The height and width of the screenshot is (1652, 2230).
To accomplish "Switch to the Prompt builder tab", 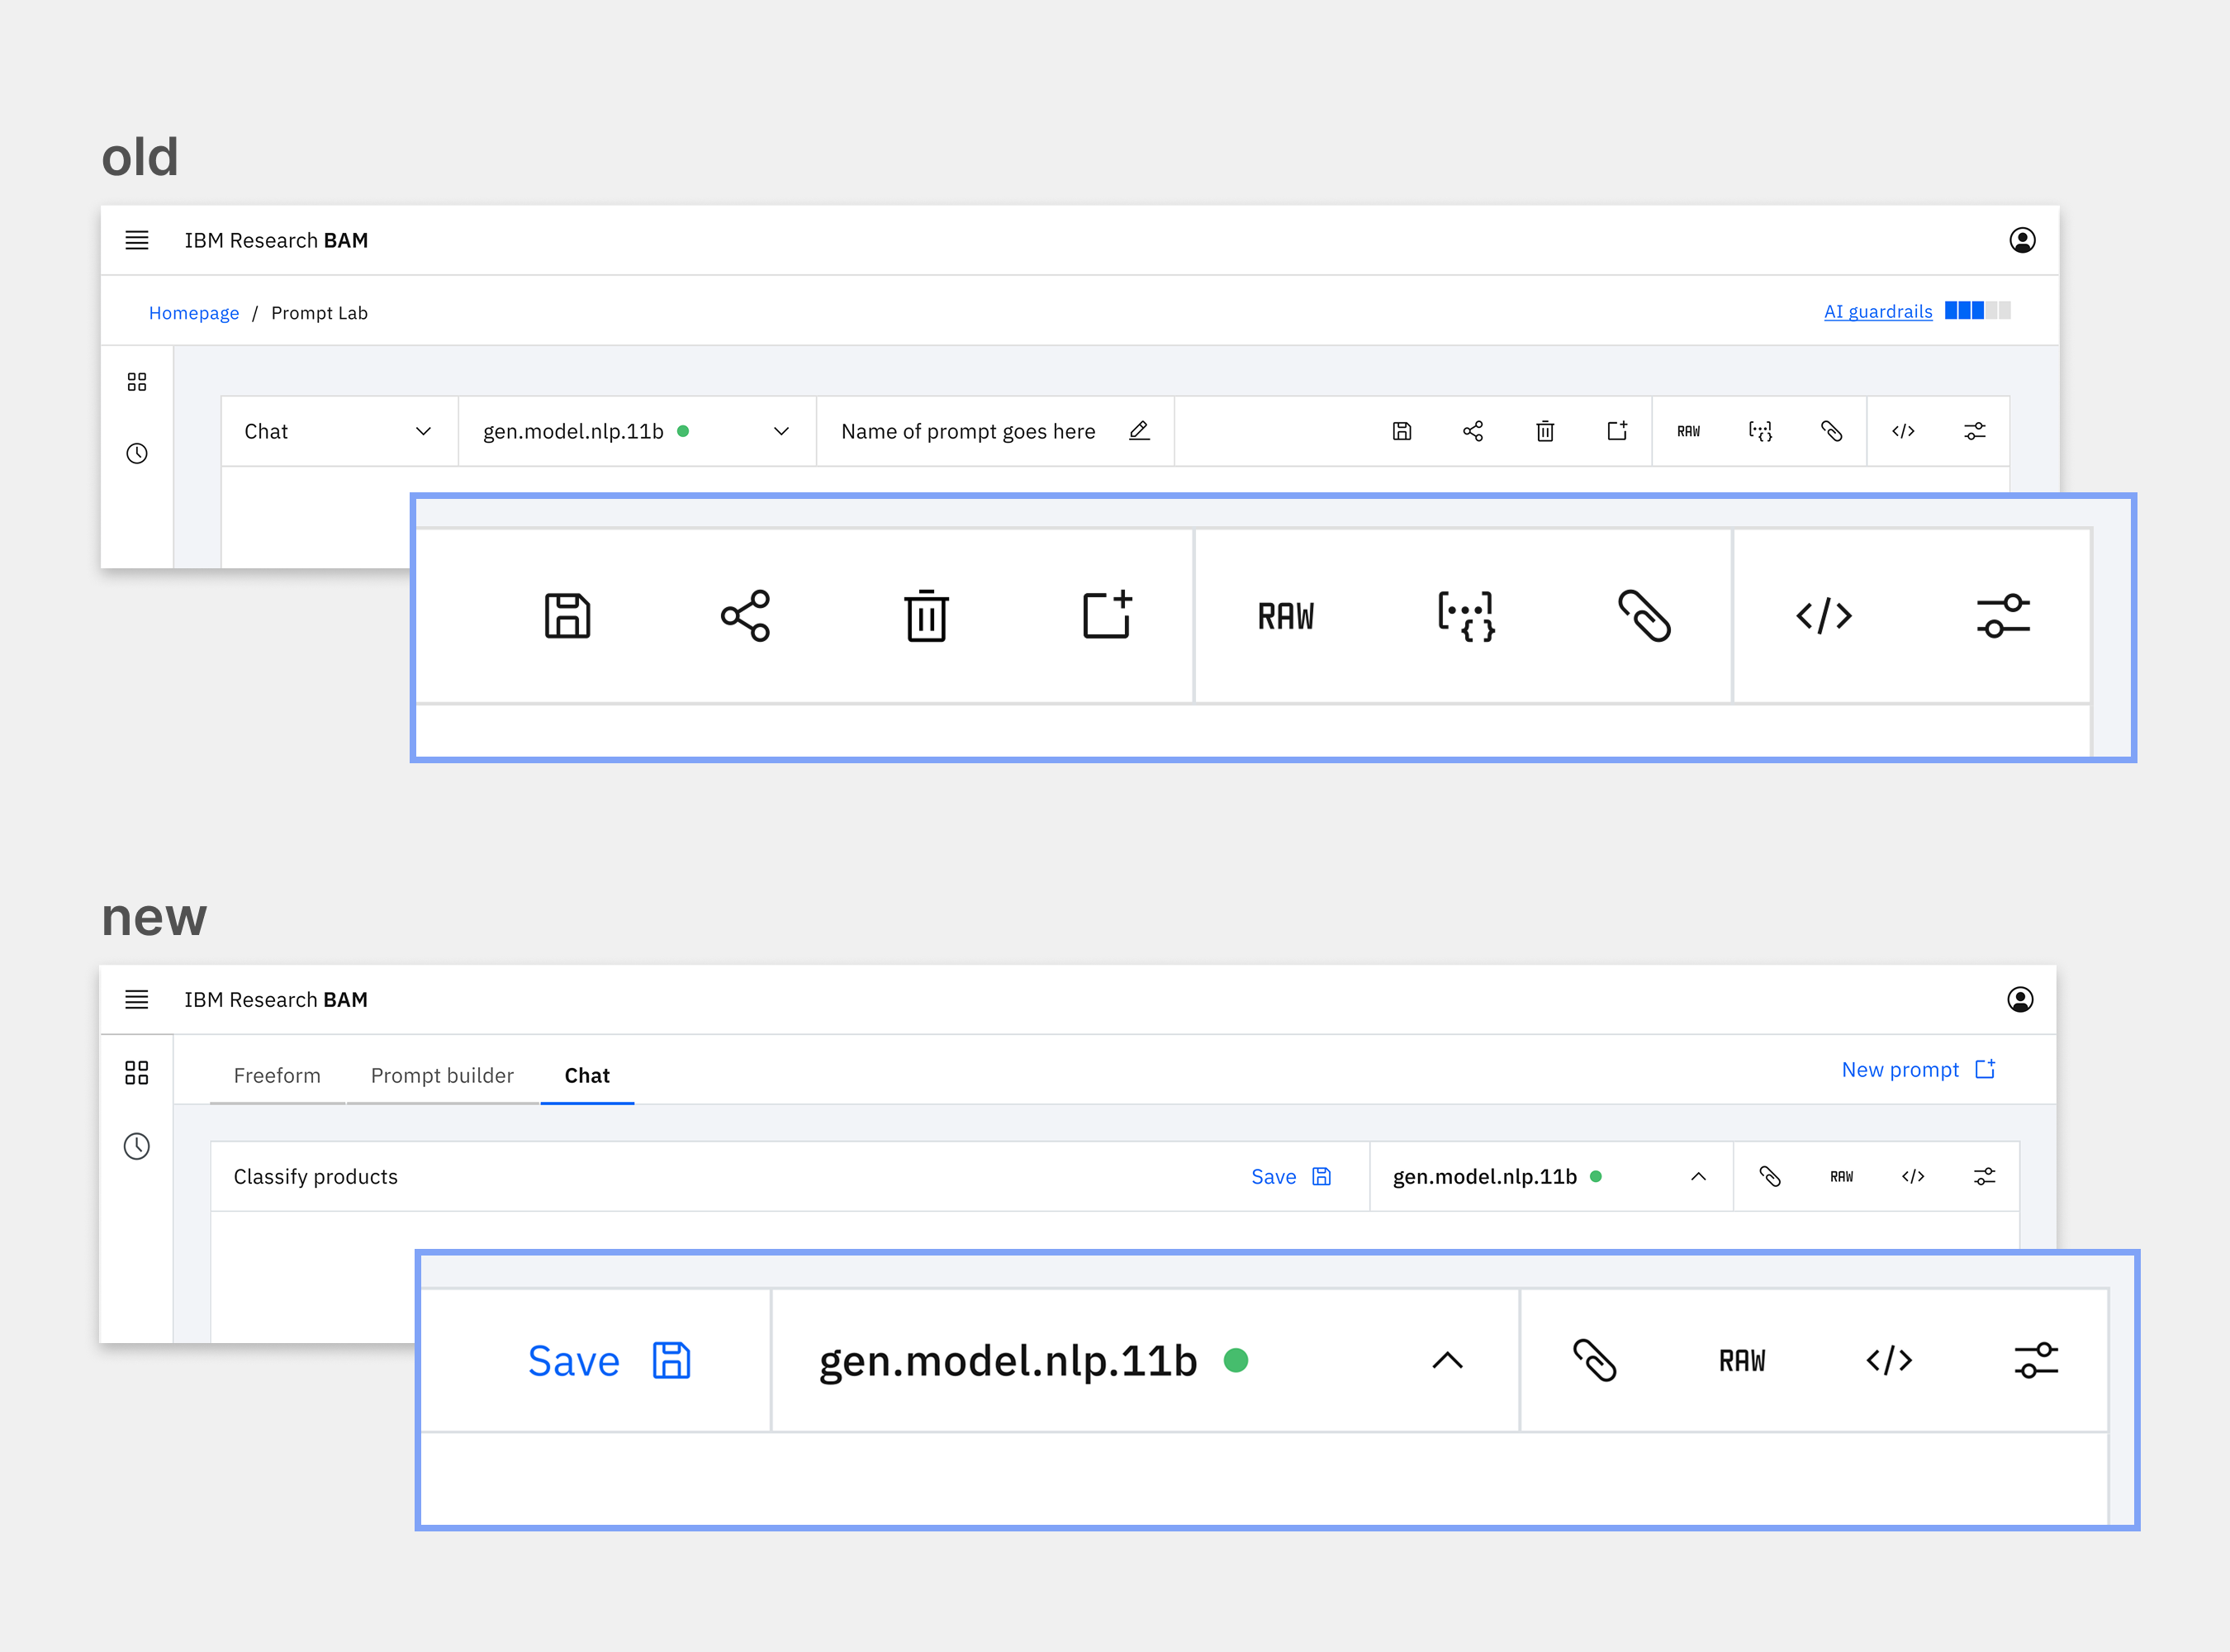I will [442, 1076].
